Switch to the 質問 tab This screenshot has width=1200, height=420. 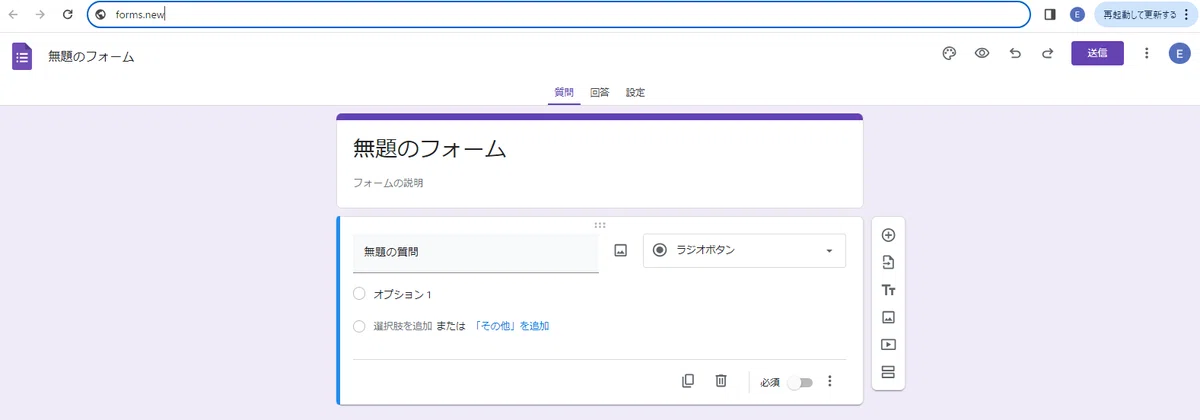click(564, 92)
